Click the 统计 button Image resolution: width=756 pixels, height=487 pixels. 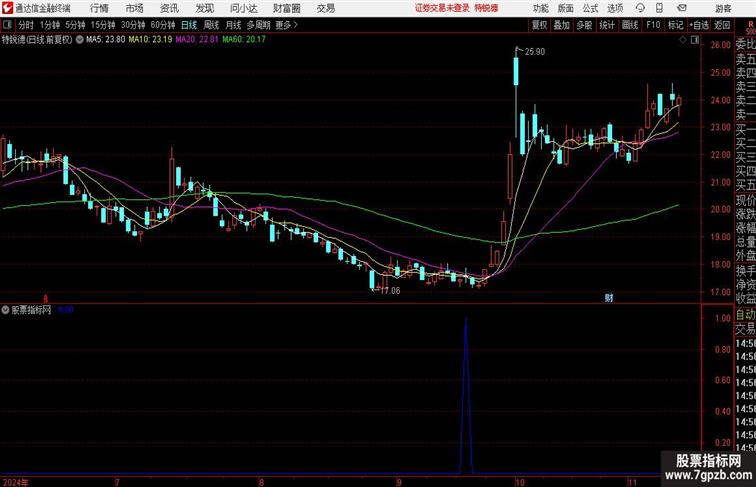pos(607,25)
